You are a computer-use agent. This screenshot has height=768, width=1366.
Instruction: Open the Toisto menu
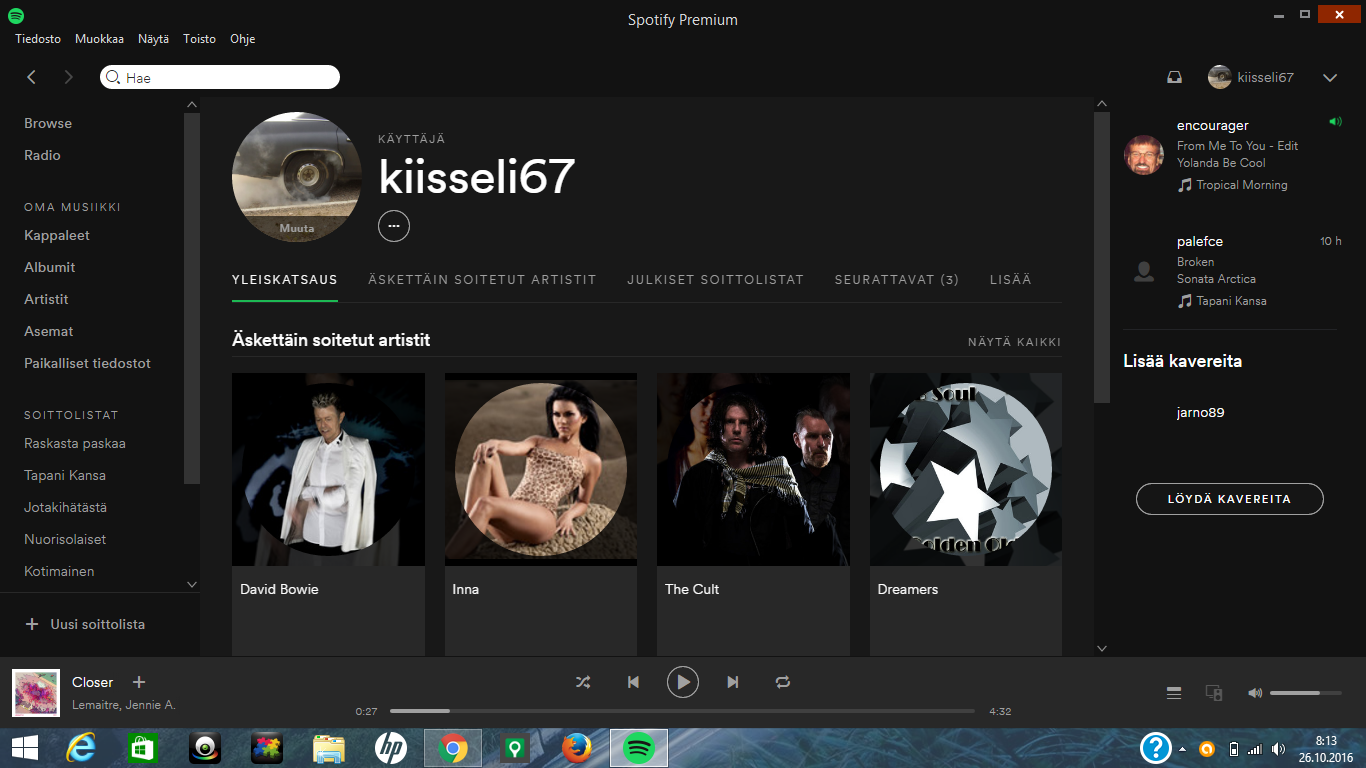click(x=199, y=39)
